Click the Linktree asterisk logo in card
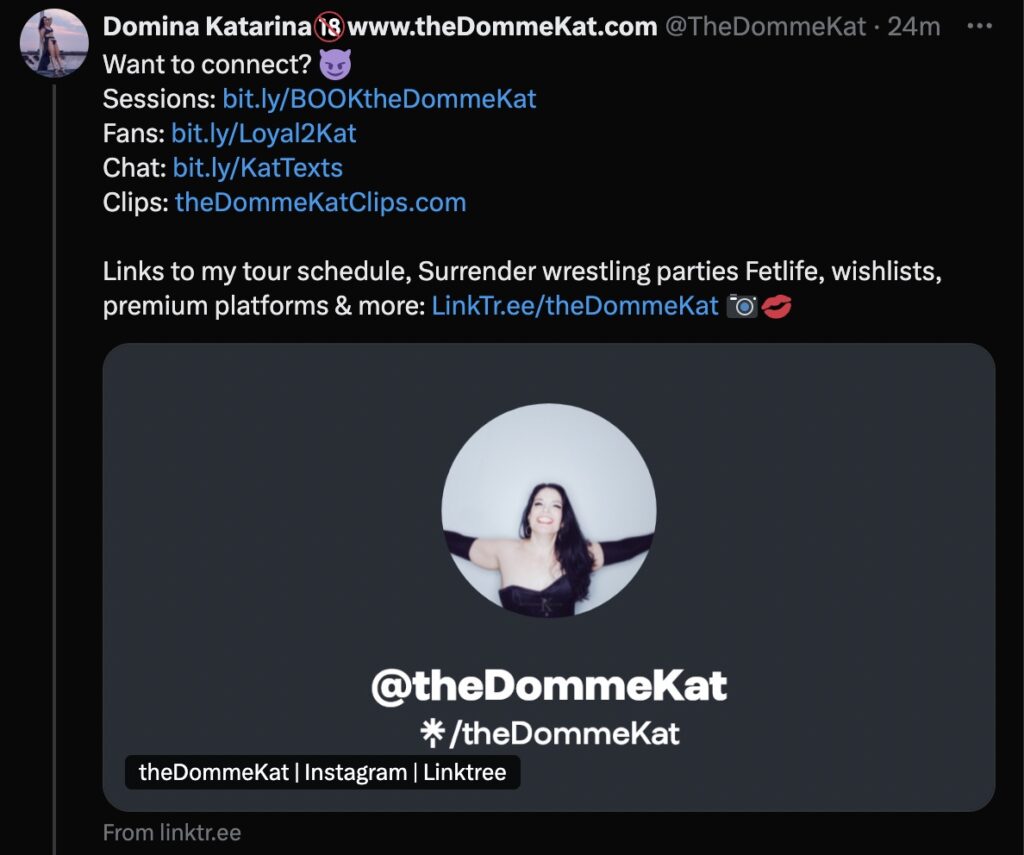This screenshot has width=1024, height=855. click(434, 733)
